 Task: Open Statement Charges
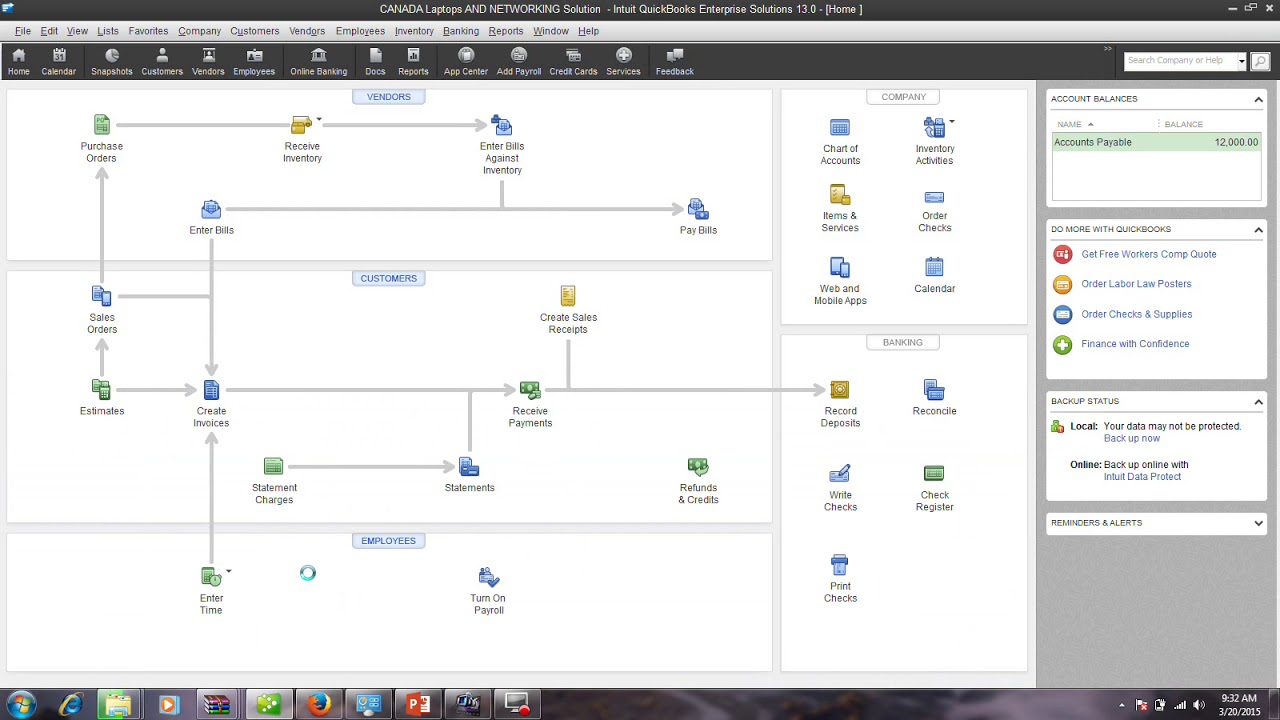(273, 467)
